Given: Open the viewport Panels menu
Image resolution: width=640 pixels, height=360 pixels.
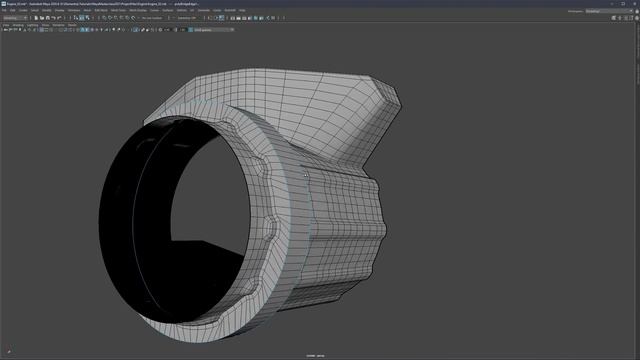Looking at the screenshot, I should pos(72,25).
